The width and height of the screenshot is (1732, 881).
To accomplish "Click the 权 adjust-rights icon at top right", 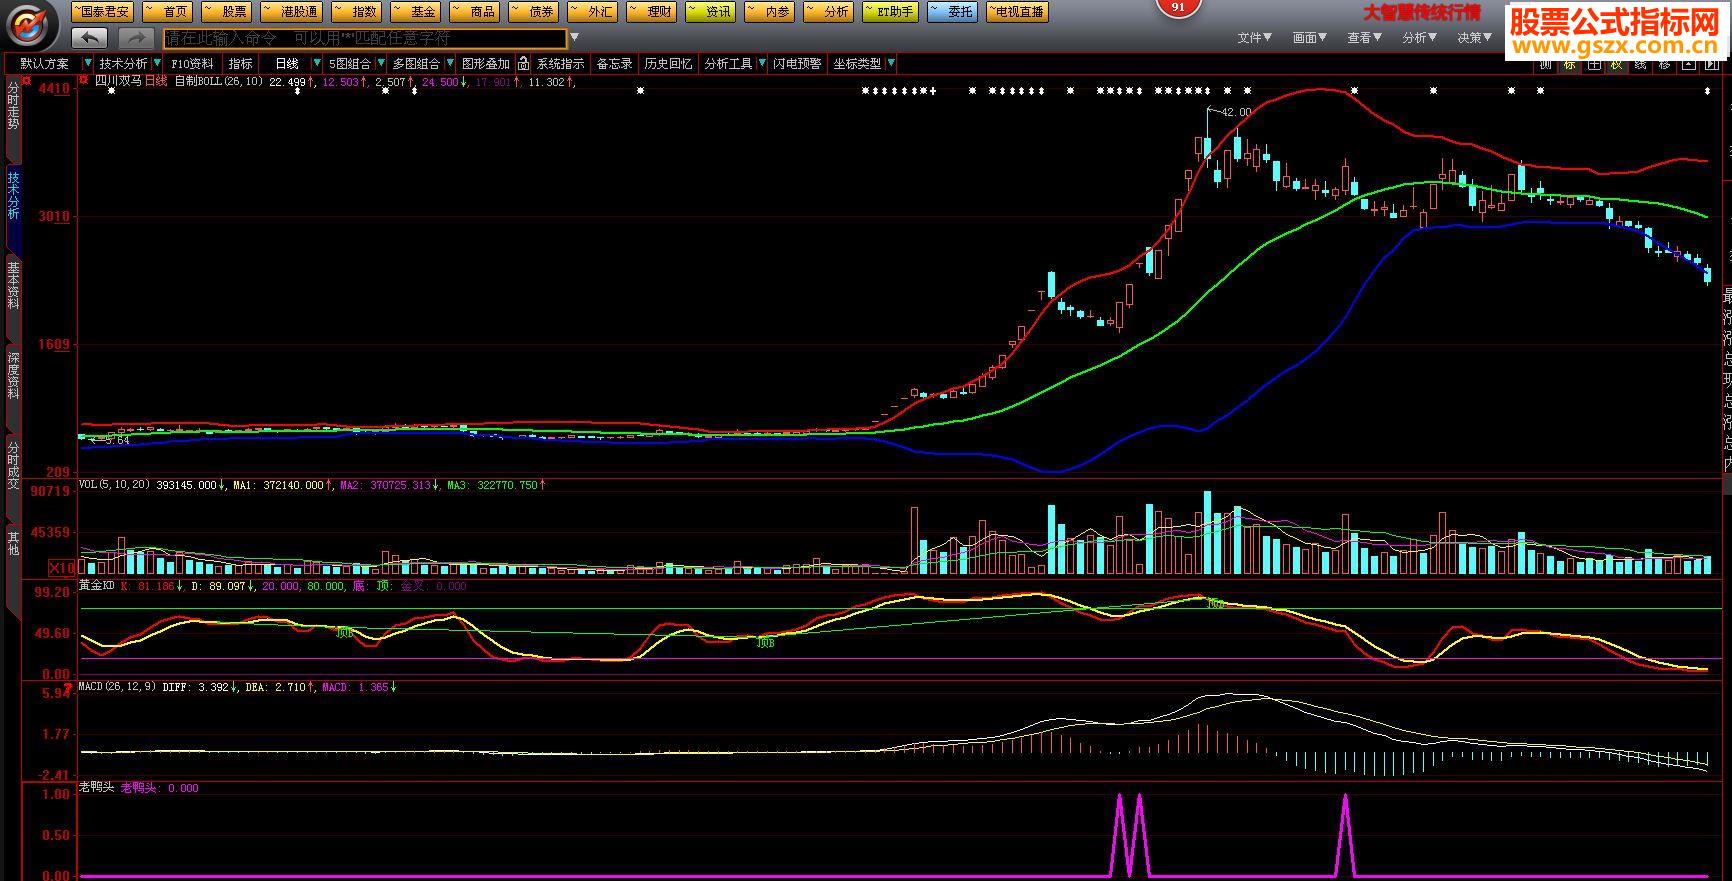I will (x=1616, y=64).
